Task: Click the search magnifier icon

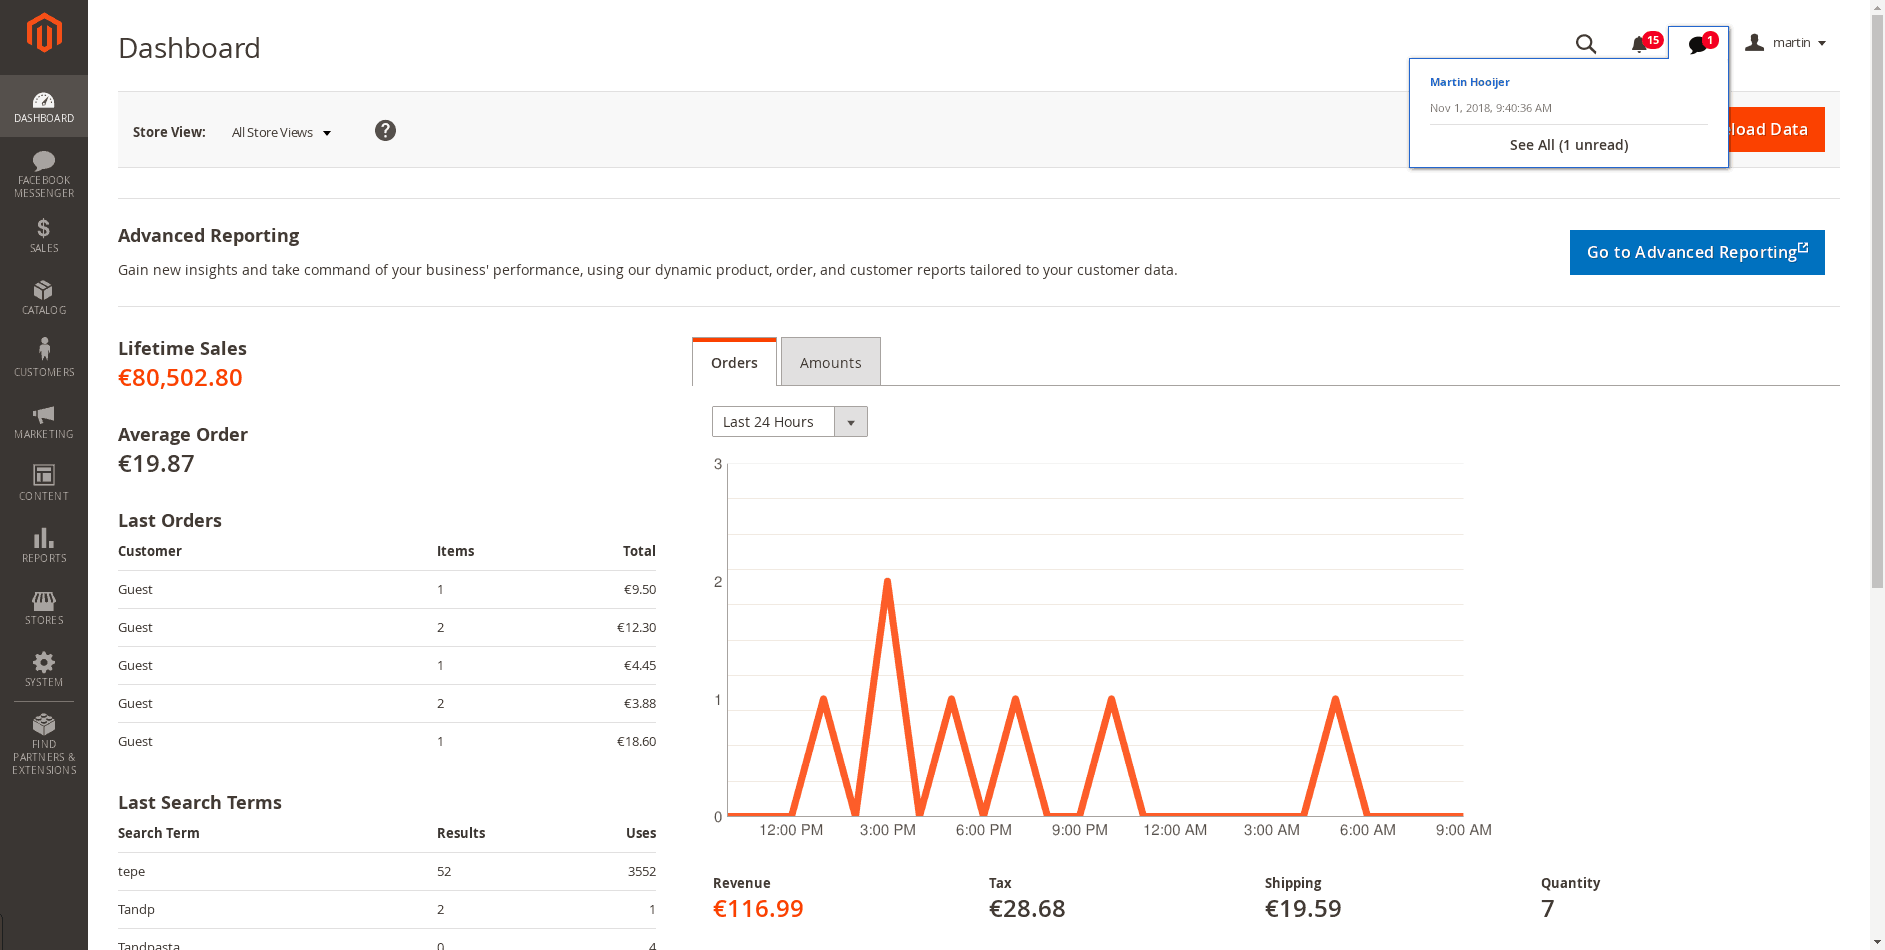Action: (x=1585, y=44)
